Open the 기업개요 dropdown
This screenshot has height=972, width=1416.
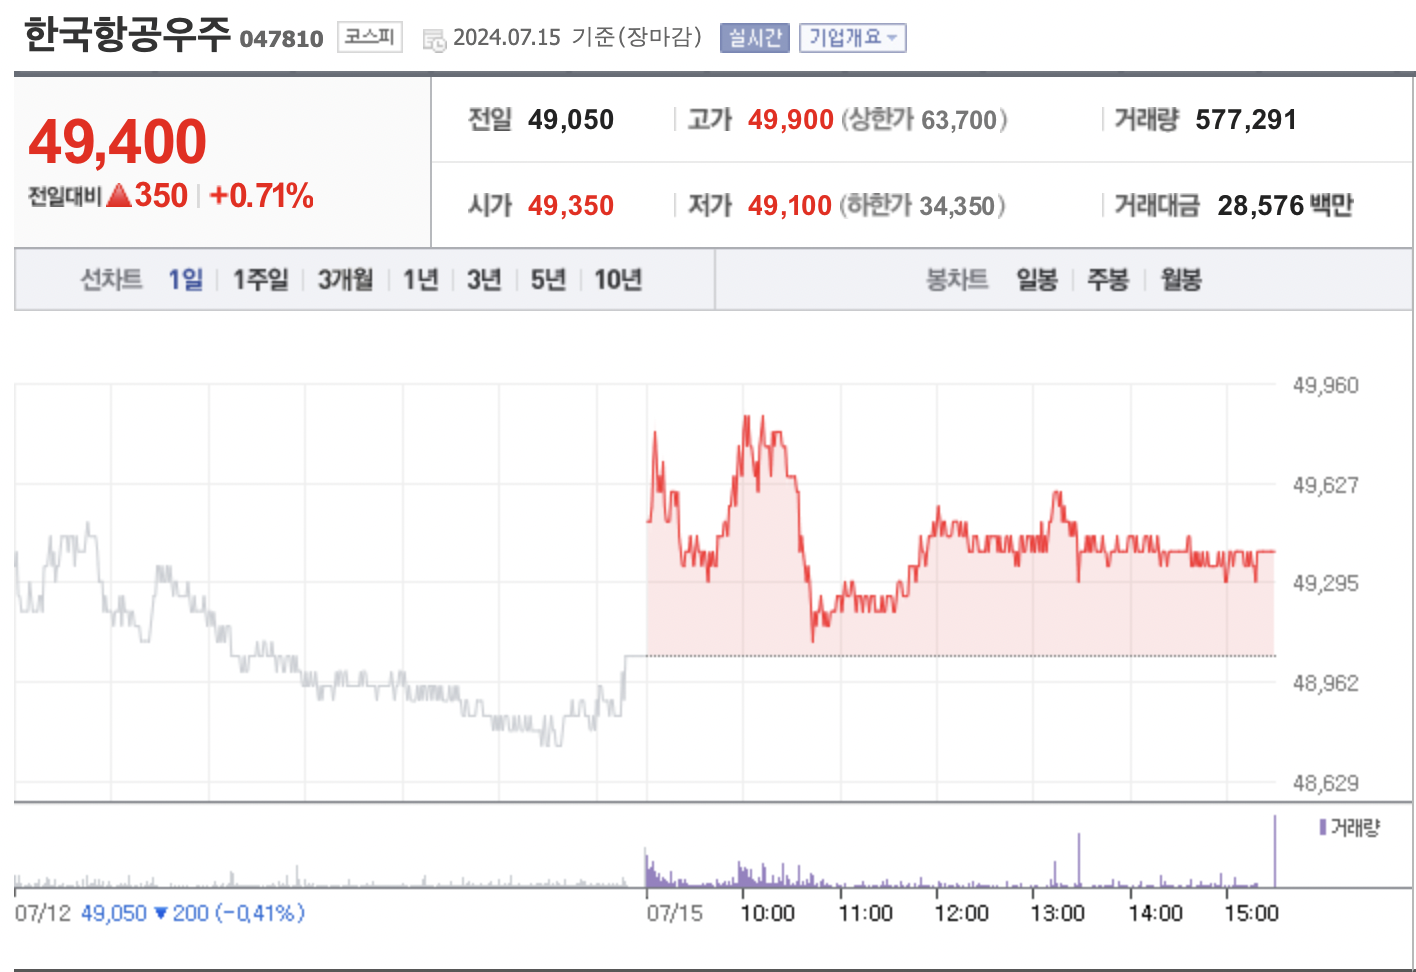tap(852, 38)
